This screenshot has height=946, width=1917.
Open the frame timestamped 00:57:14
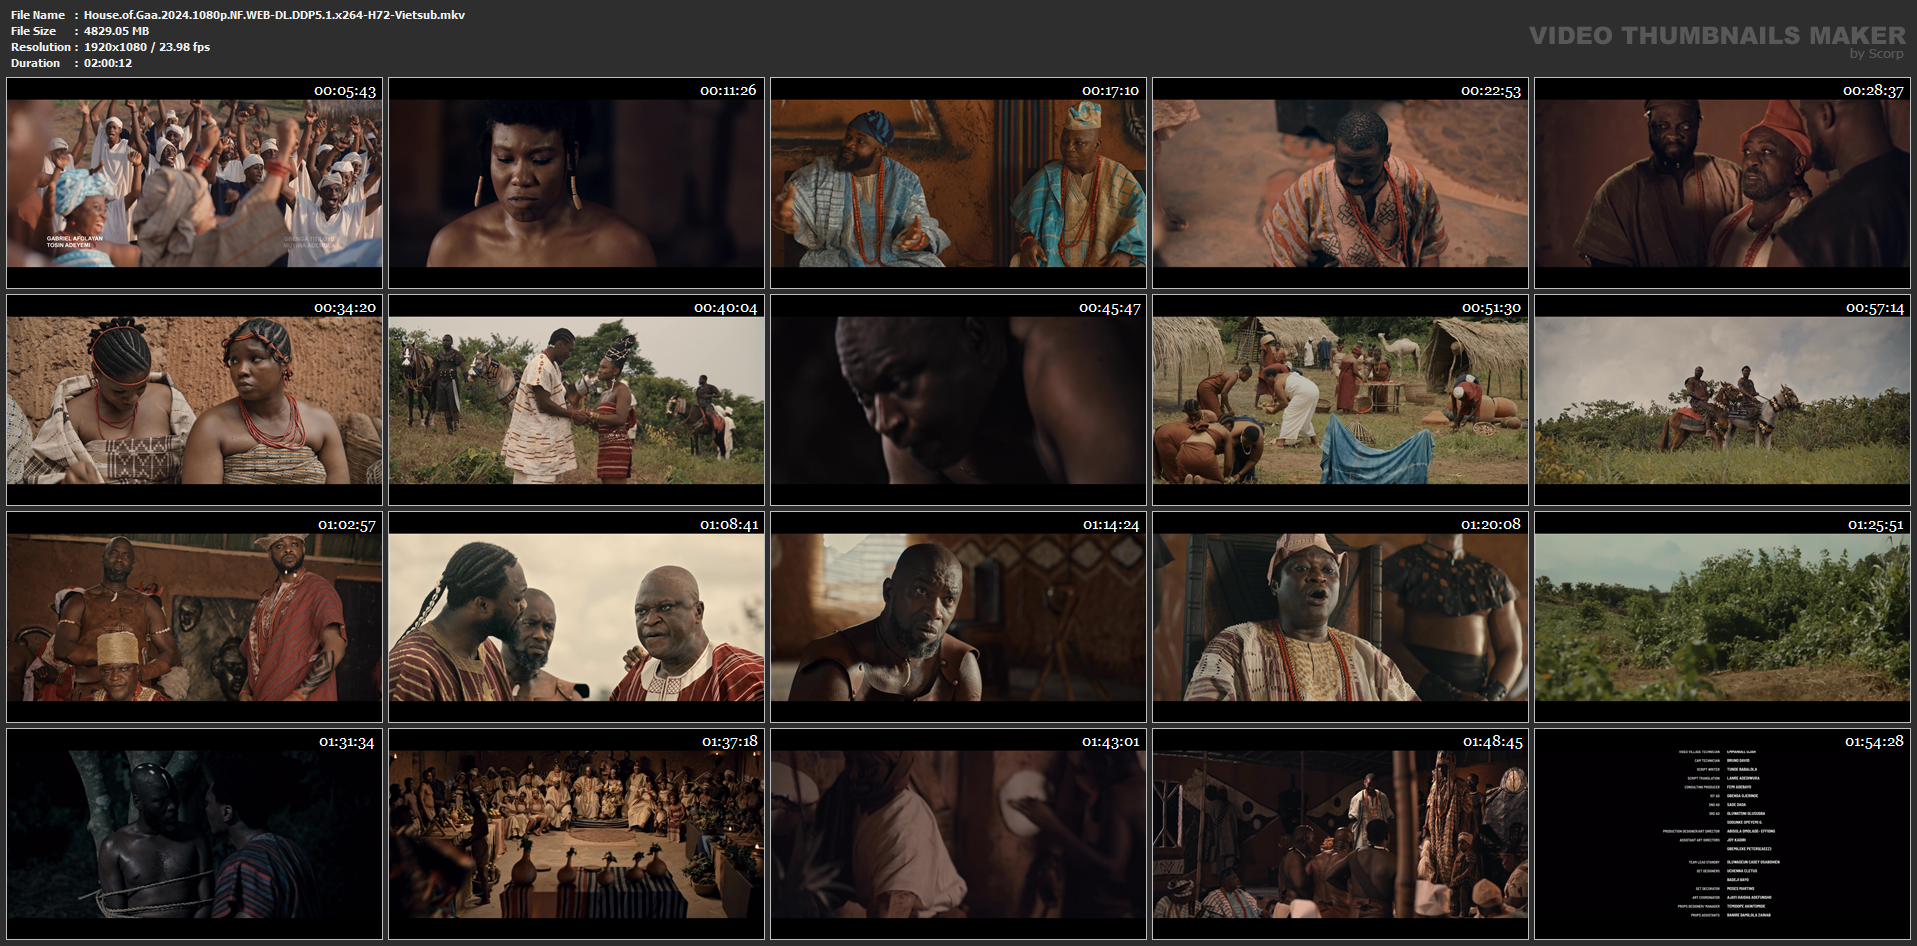tap(1722, 400)
